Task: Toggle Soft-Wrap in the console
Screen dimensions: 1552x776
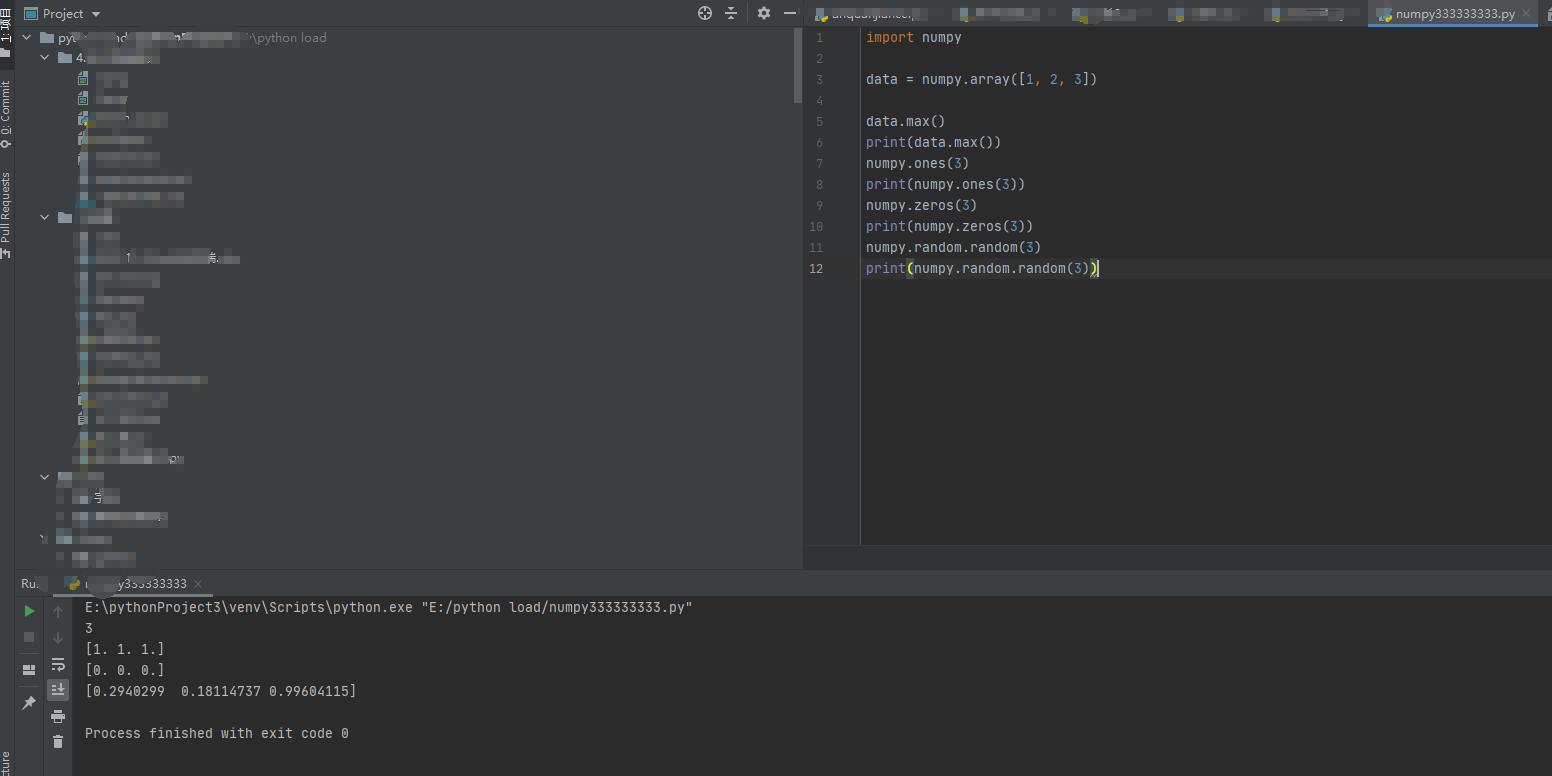Action: 58,664
